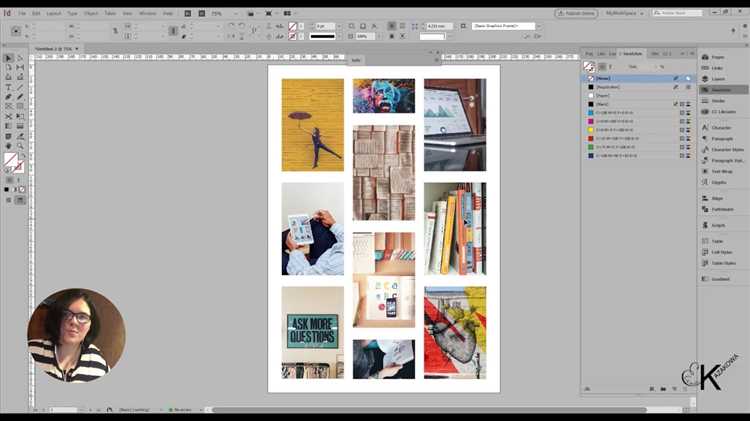The image size is (750, 421).
Task: Select the Scissors tool
Action: (x=8, y=116)
